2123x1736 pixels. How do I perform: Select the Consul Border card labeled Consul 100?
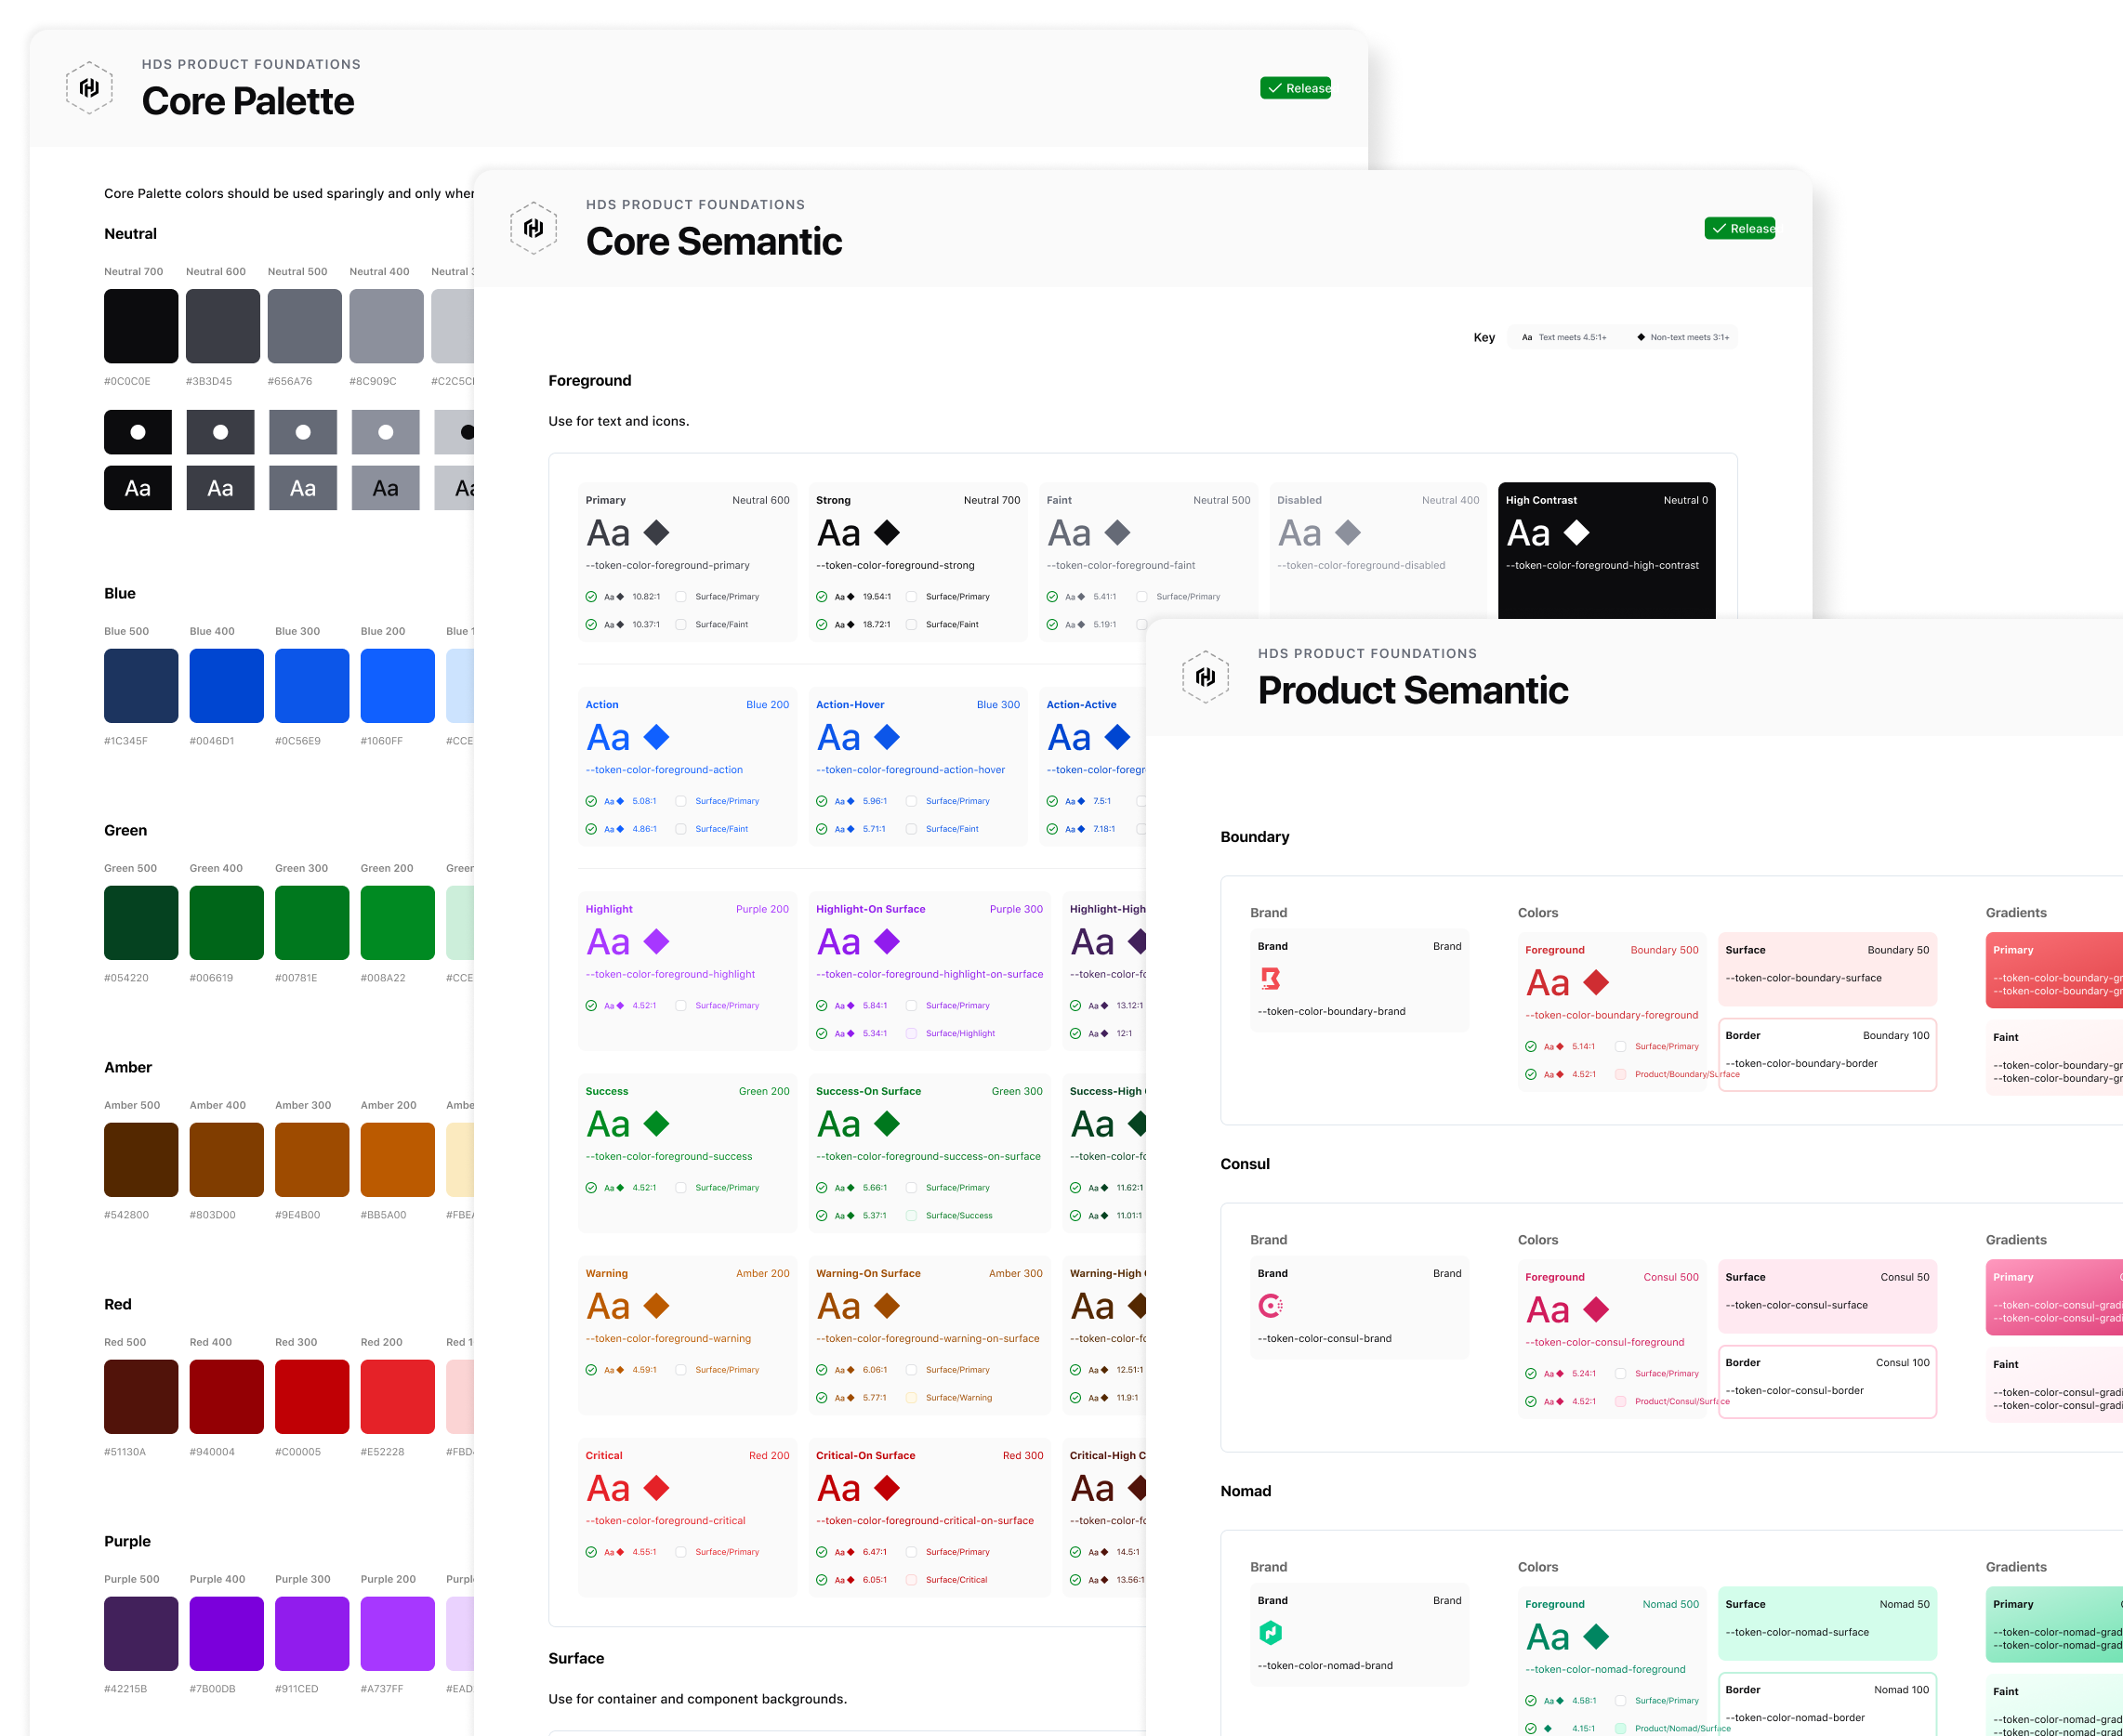click(1827, 1382)
